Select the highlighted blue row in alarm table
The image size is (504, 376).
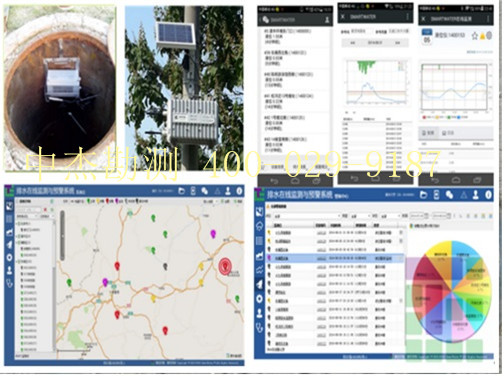click(335, 258)
